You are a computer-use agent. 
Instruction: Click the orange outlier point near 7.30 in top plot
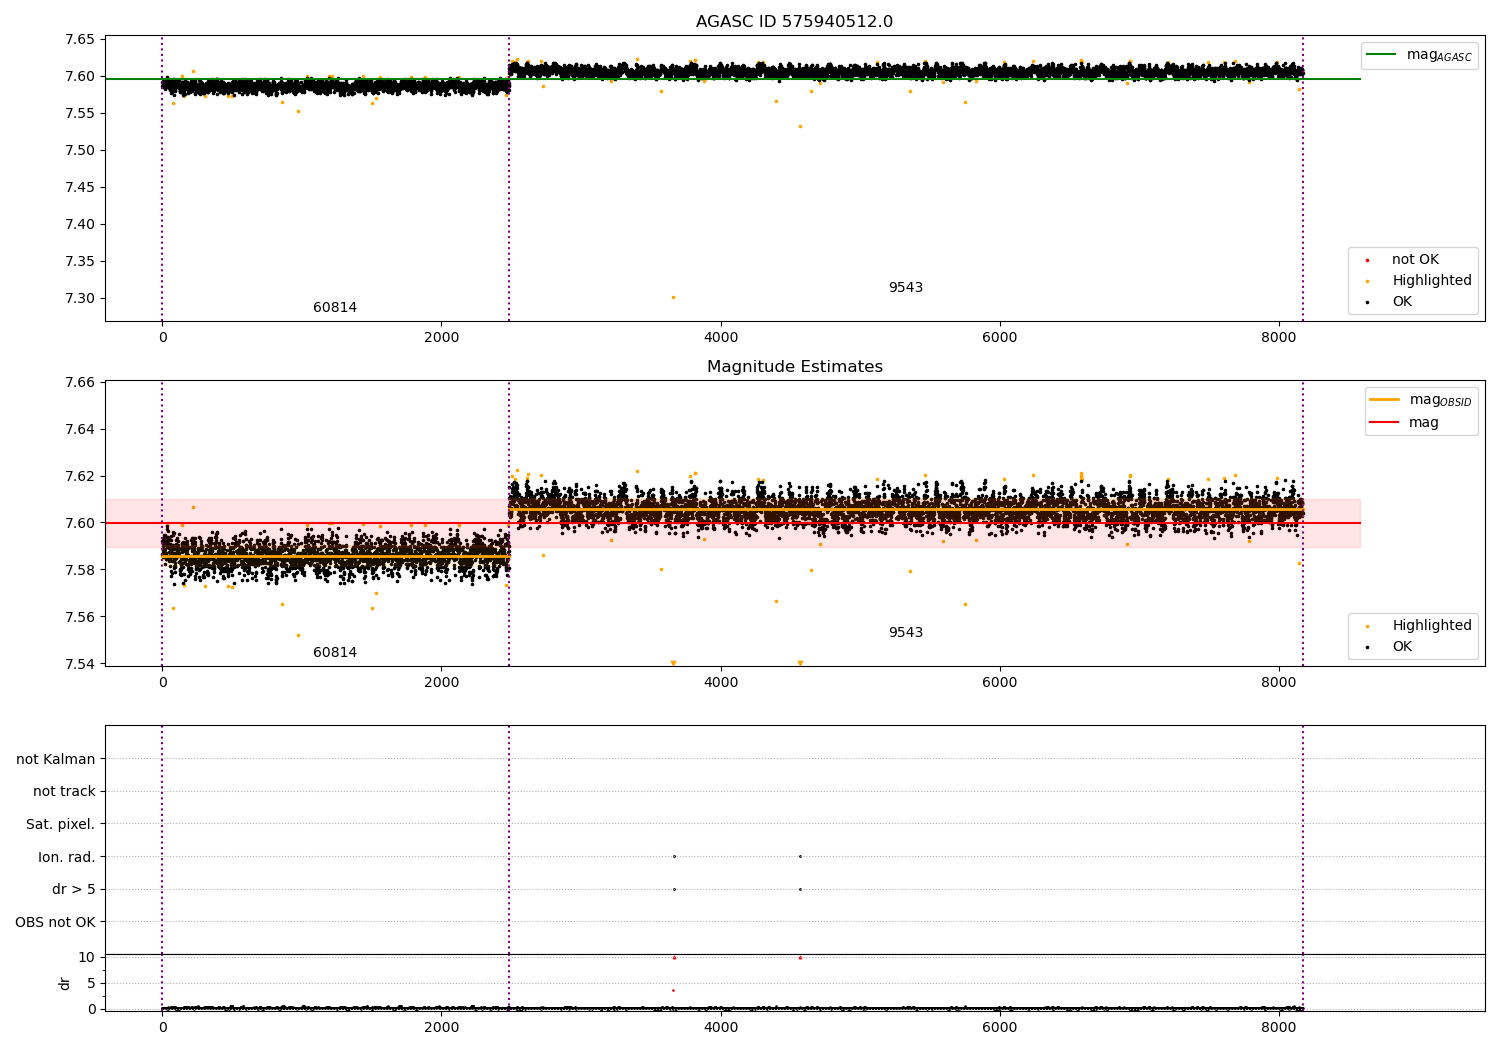coord(673,297)
